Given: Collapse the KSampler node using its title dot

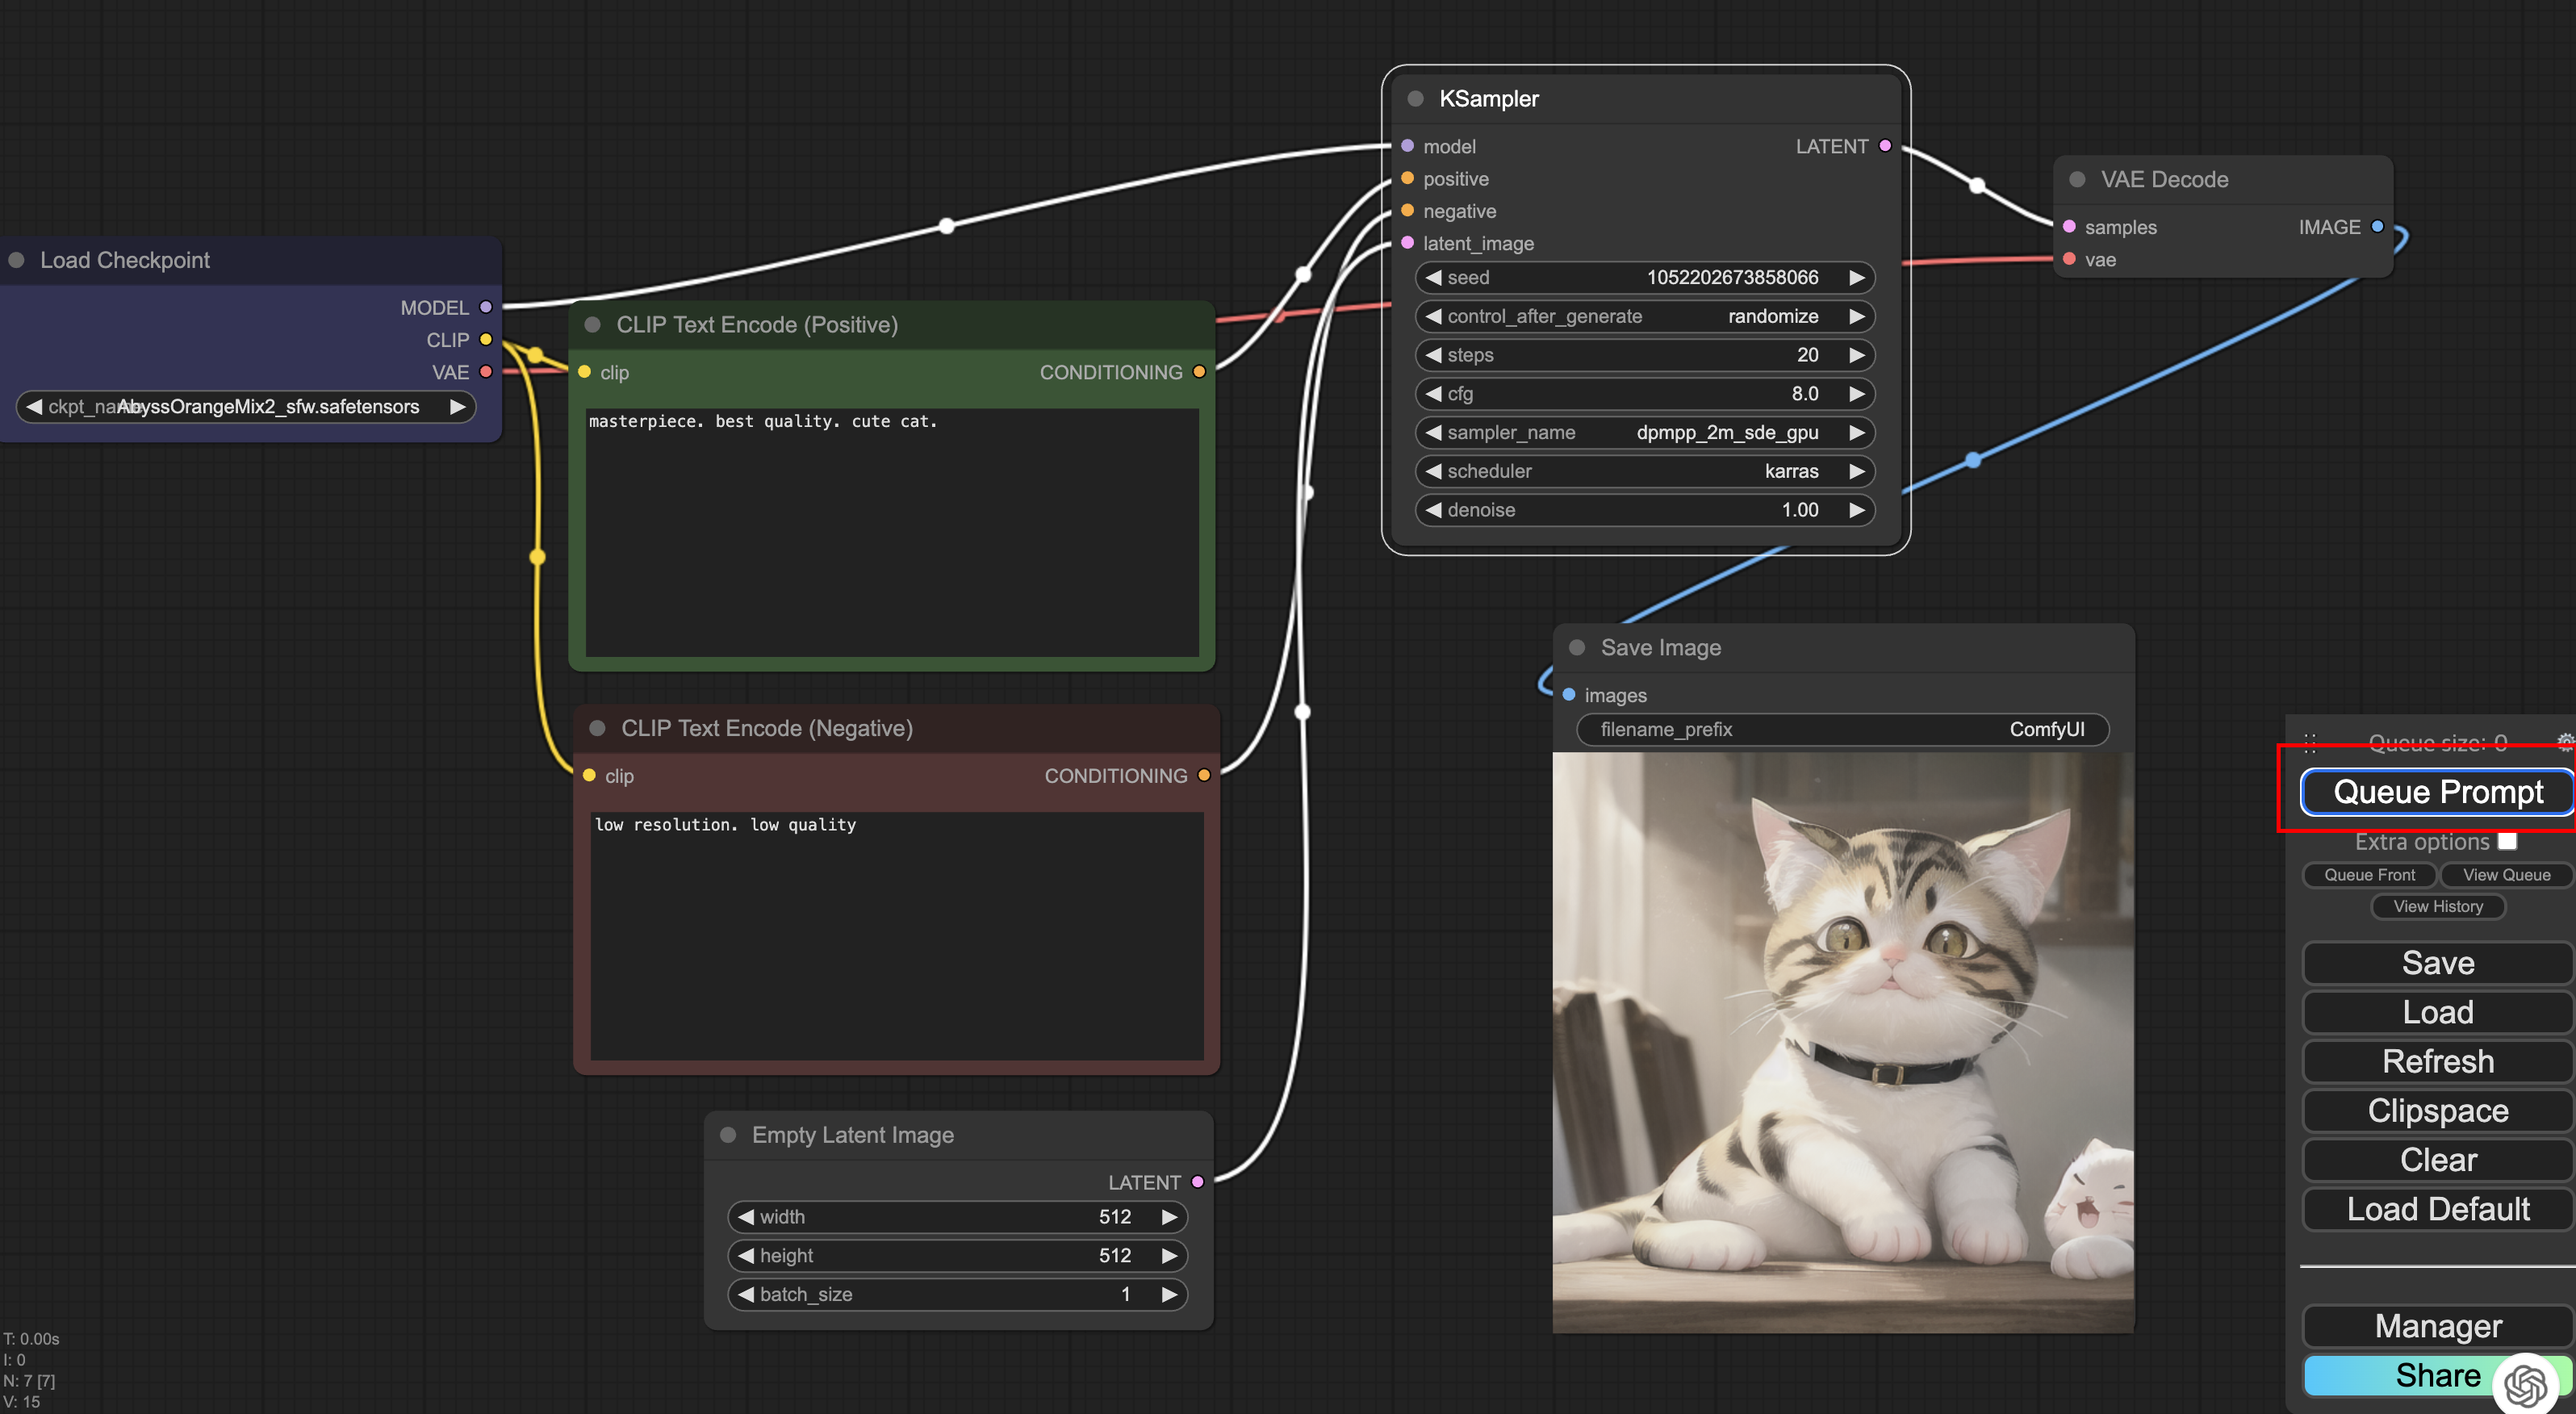Looking at the screenshot, I should tap(1415, 98).
